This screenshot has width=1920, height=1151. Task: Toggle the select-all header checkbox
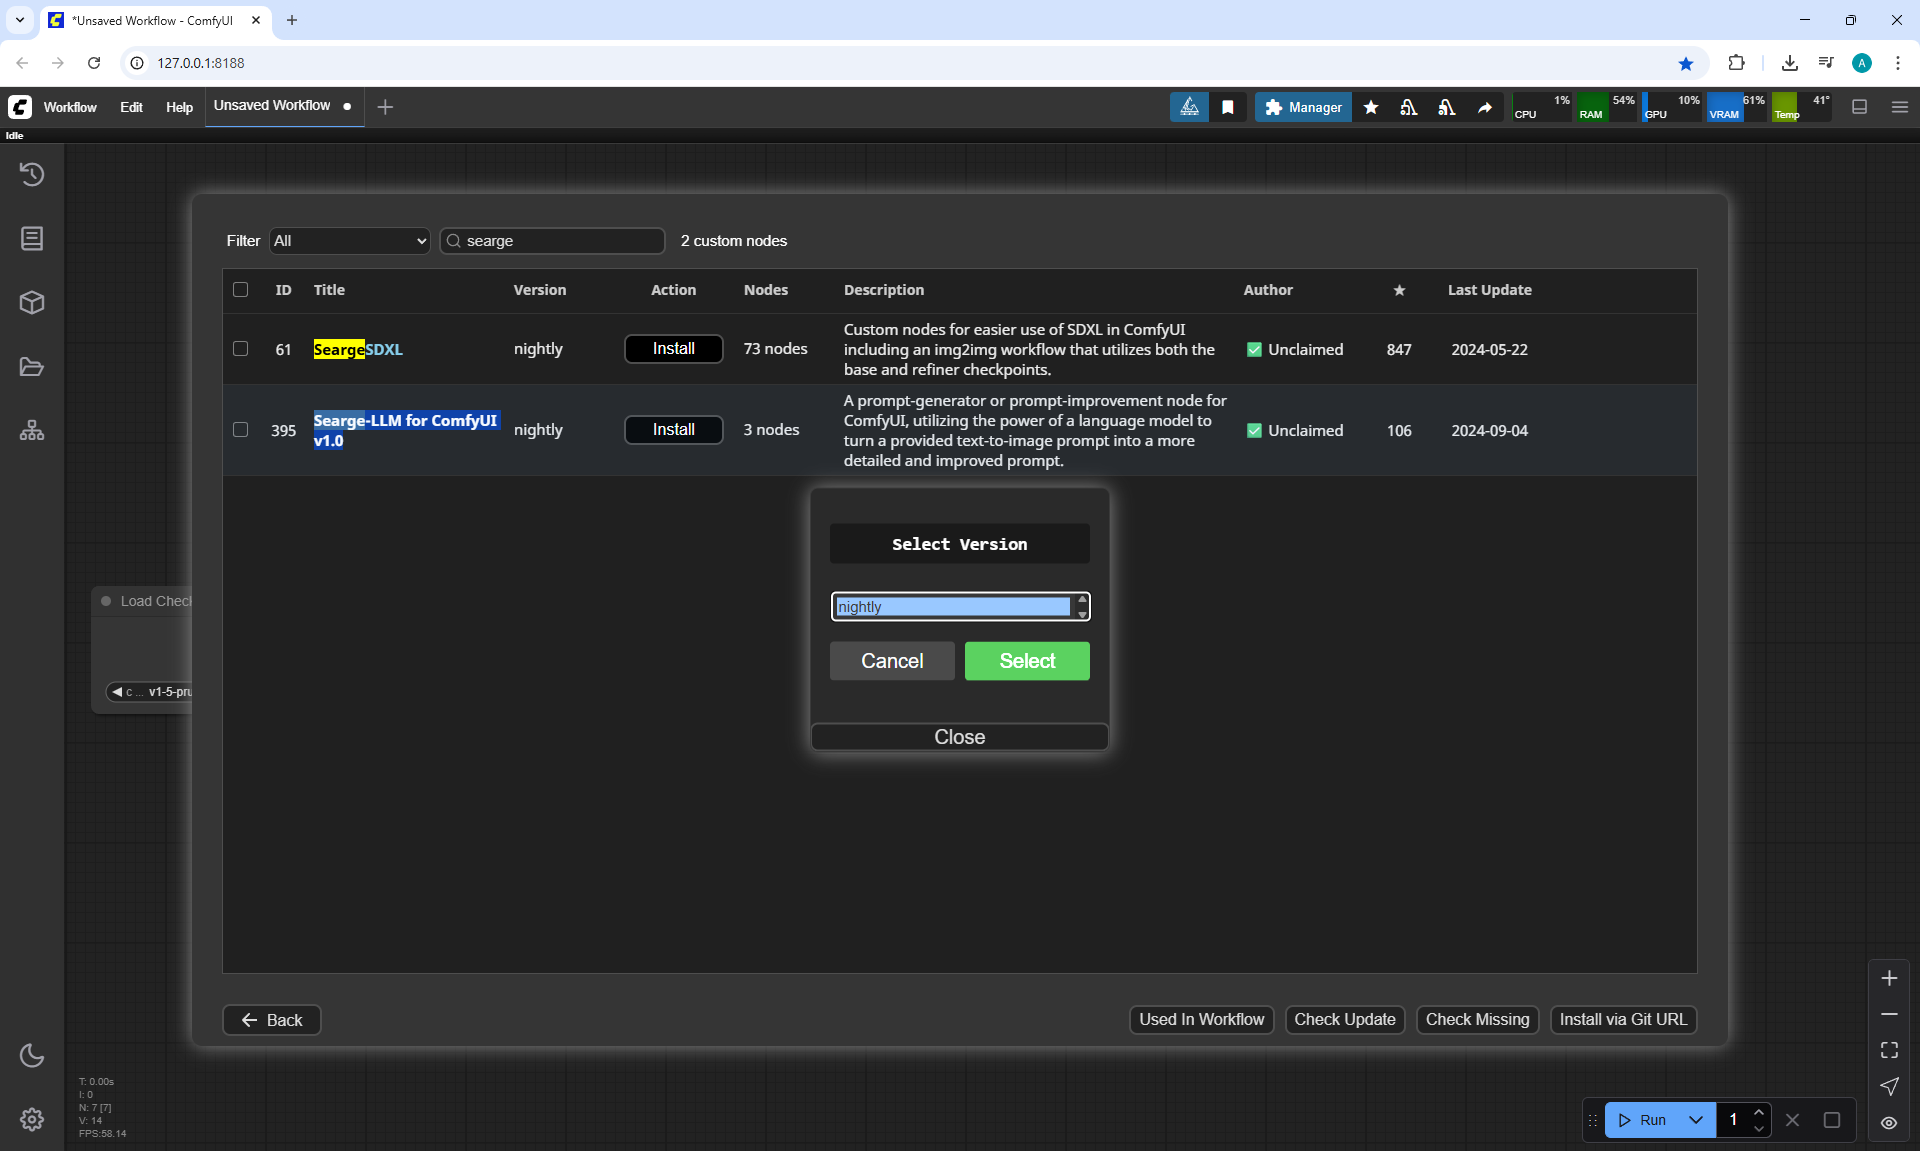coord(240,290)
